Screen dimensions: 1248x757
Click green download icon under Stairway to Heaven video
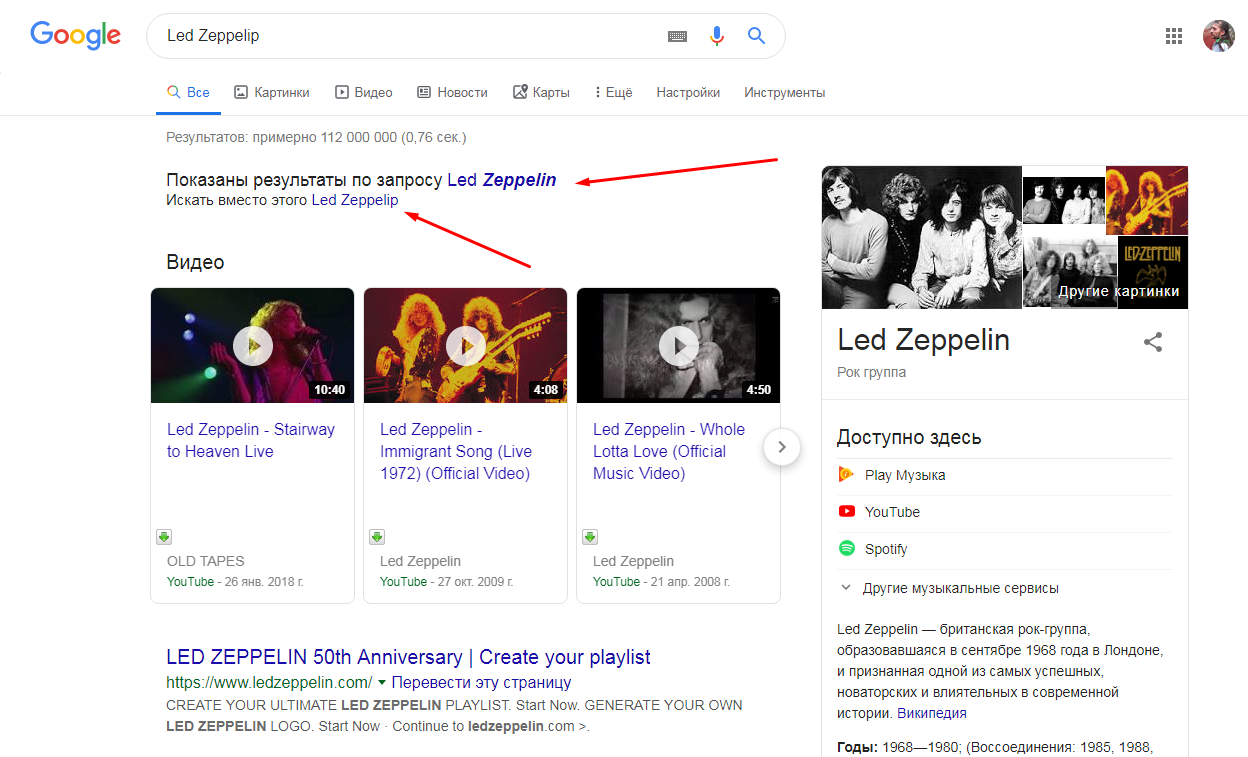tap(163, 537)
